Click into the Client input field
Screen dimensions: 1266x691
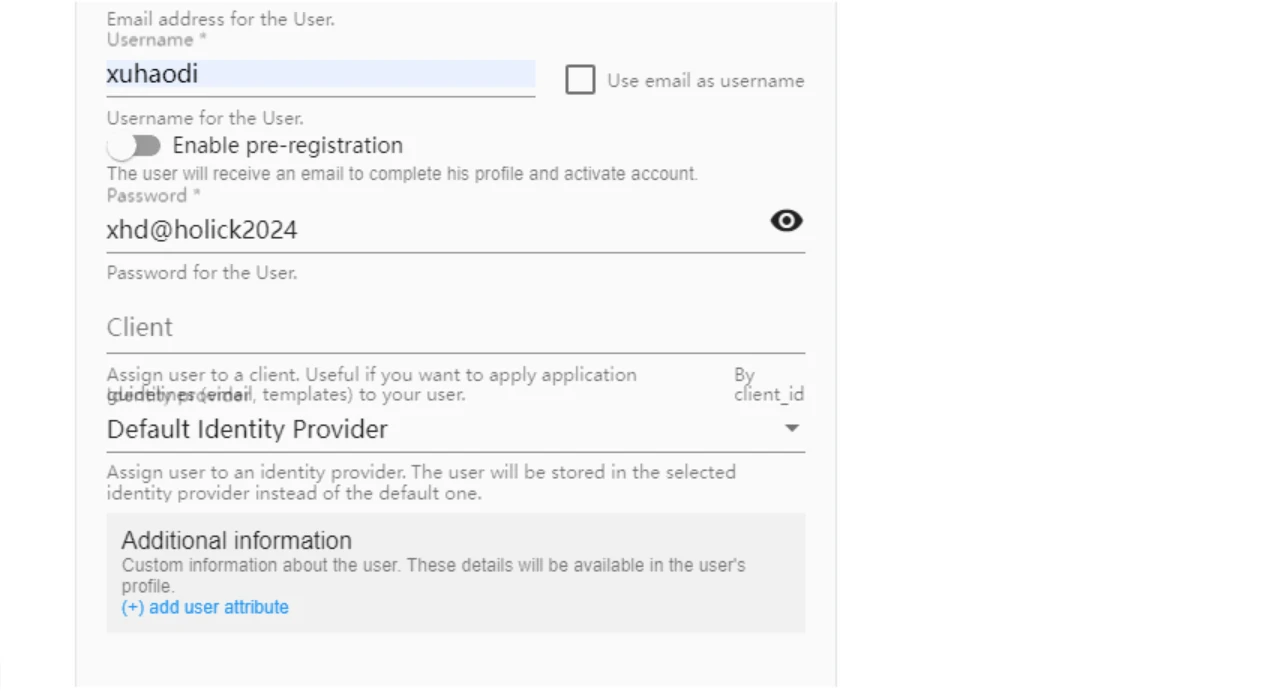(x=455, y=328)
